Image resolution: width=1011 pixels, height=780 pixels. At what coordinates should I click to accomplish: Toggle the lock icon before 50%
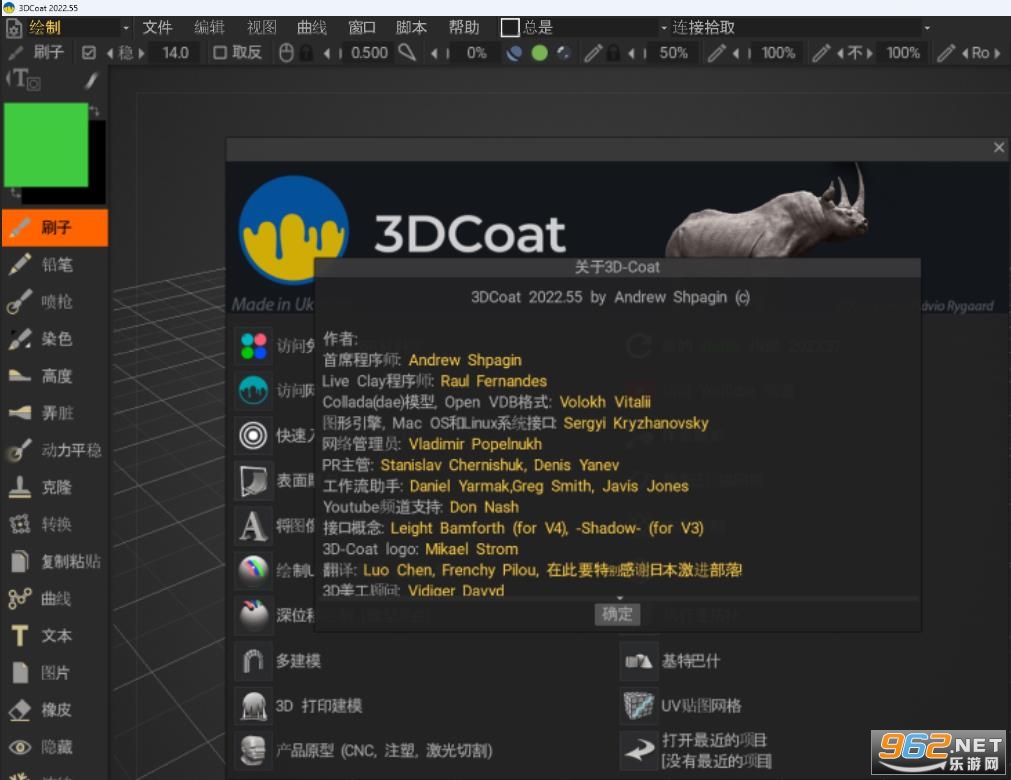pos(613,53)
